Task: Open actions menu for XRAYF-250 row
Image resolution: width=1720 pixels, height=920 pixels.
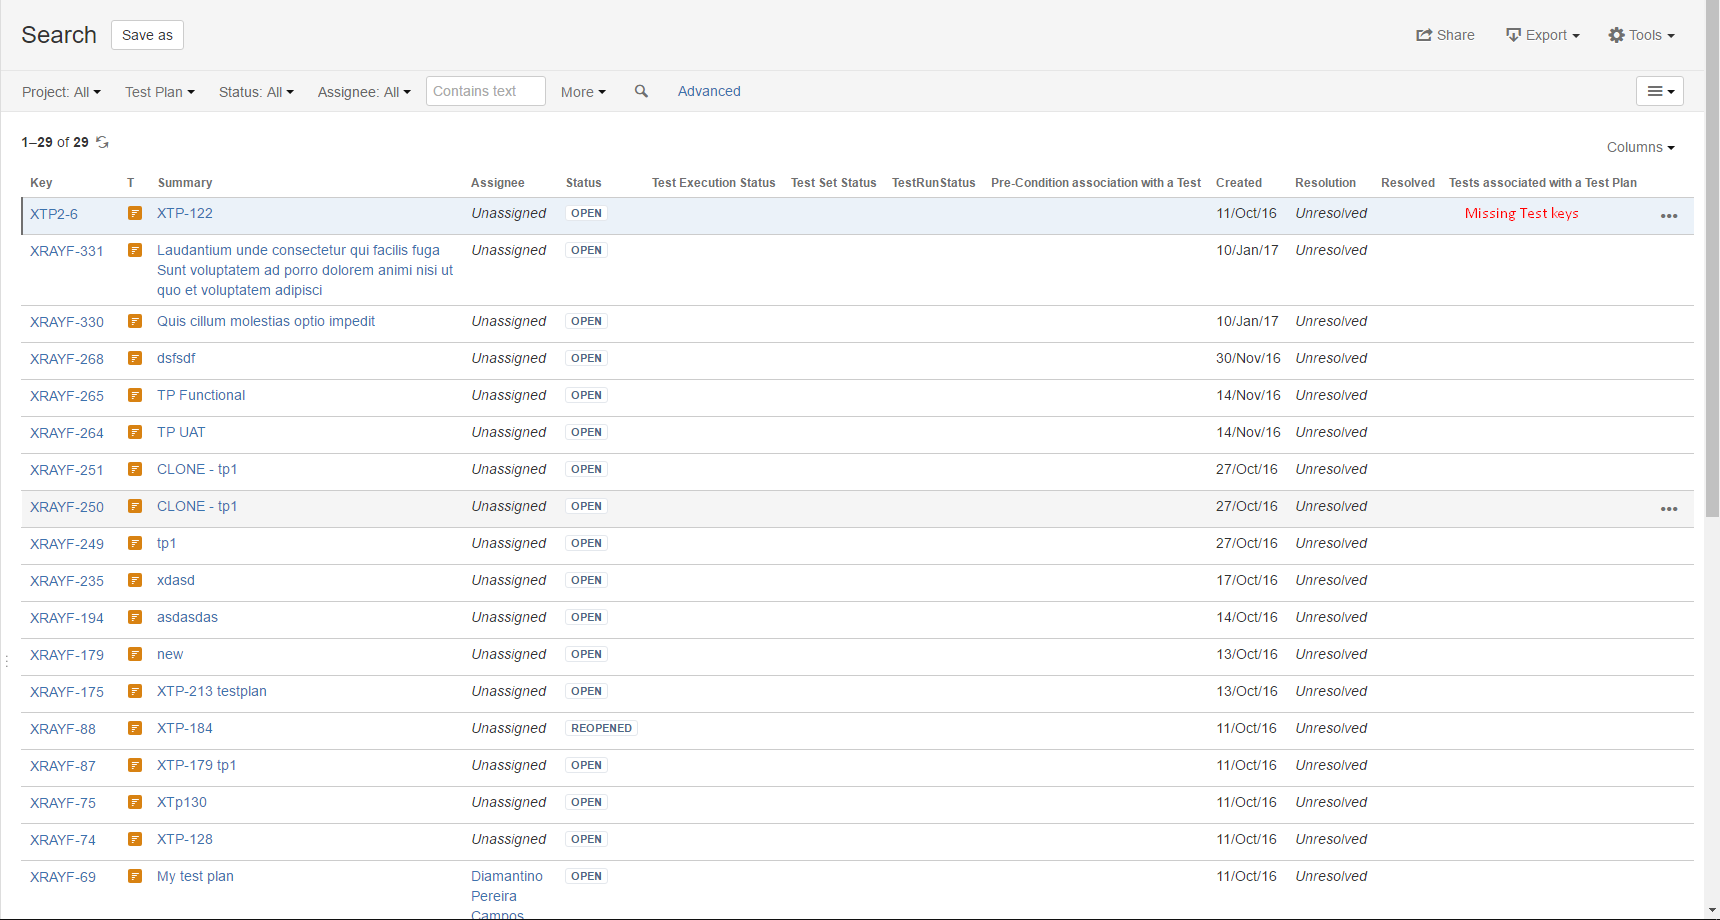Action: [x=1668, y=509]
